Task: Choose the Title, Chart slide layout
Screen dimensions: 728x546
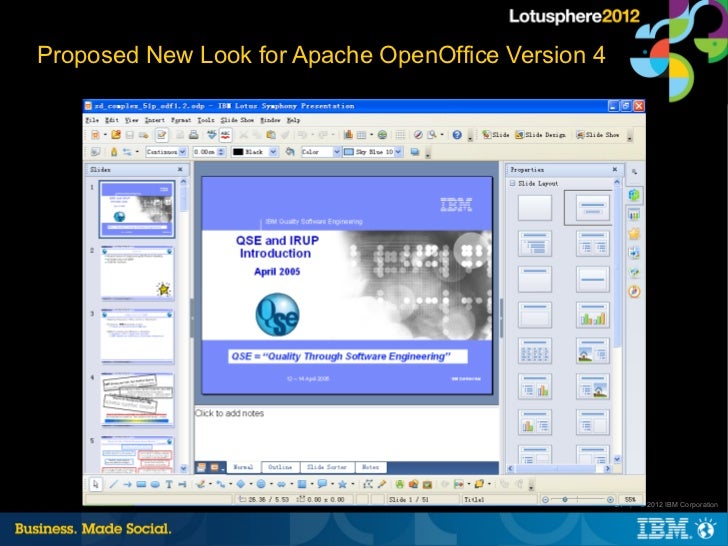Action: 593,315
